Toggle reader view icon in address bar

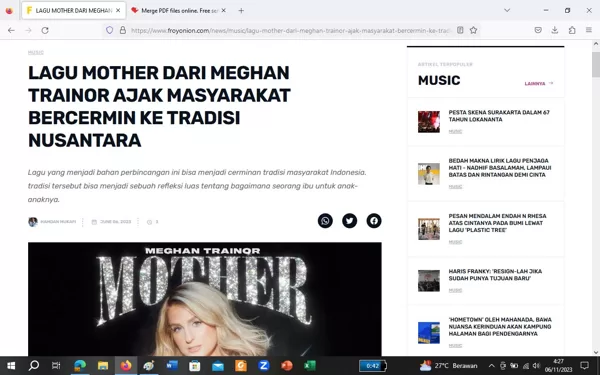coord(460,30)
